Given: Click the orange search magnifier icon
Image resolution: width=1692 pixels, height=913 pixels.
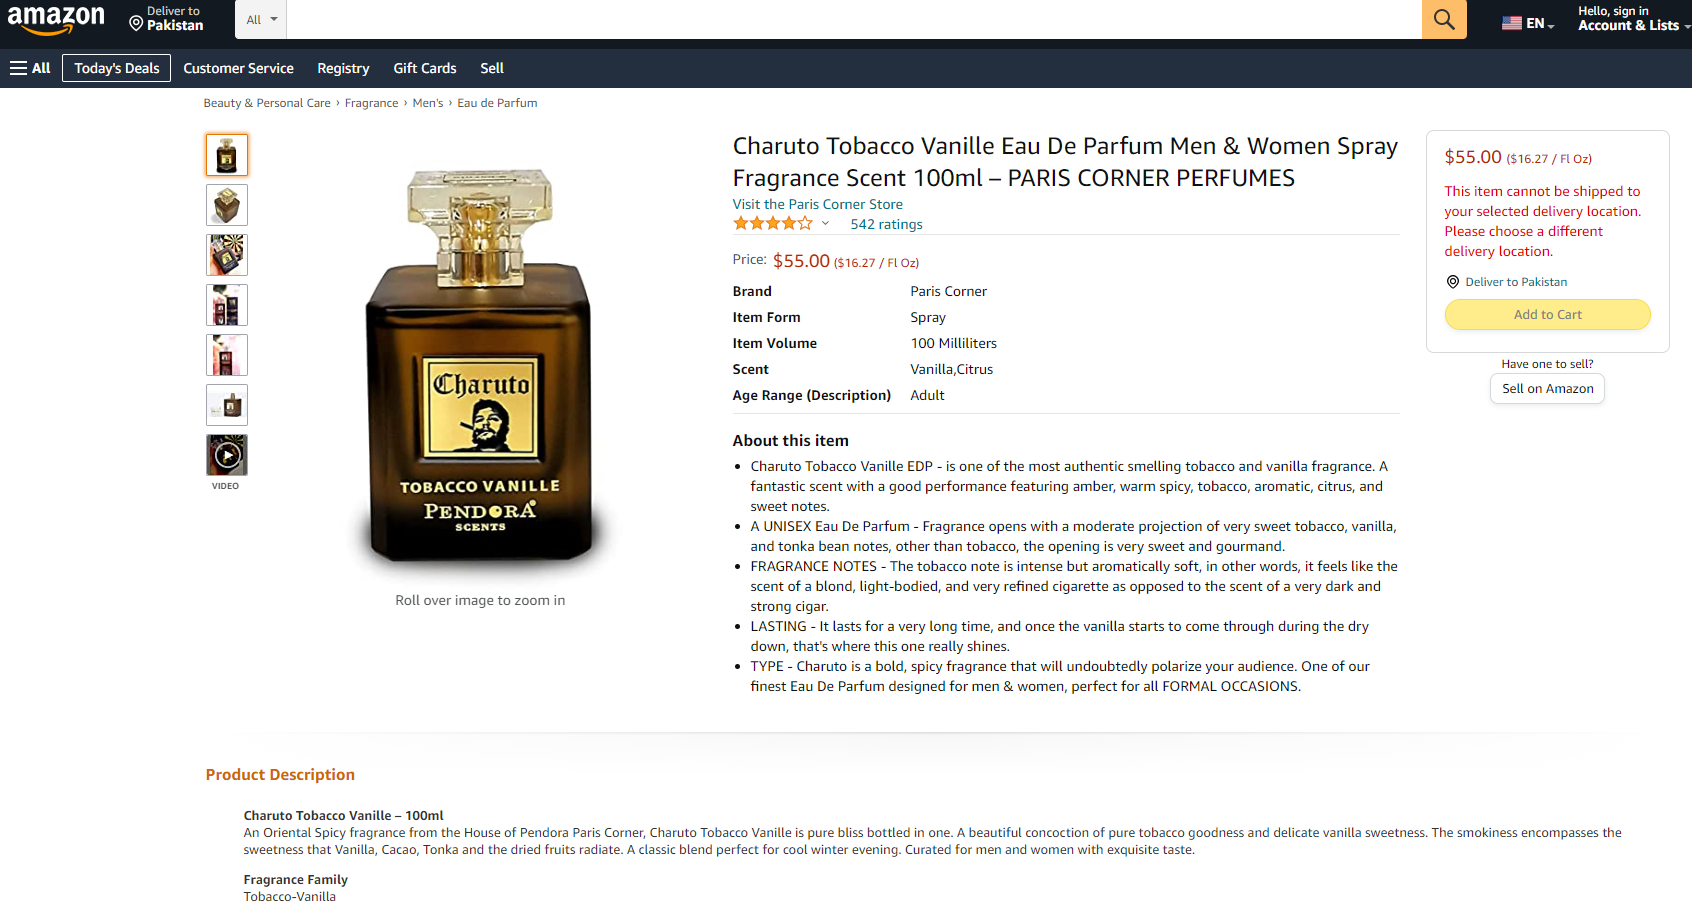Looking at the screenshot, I should 1444,19.
